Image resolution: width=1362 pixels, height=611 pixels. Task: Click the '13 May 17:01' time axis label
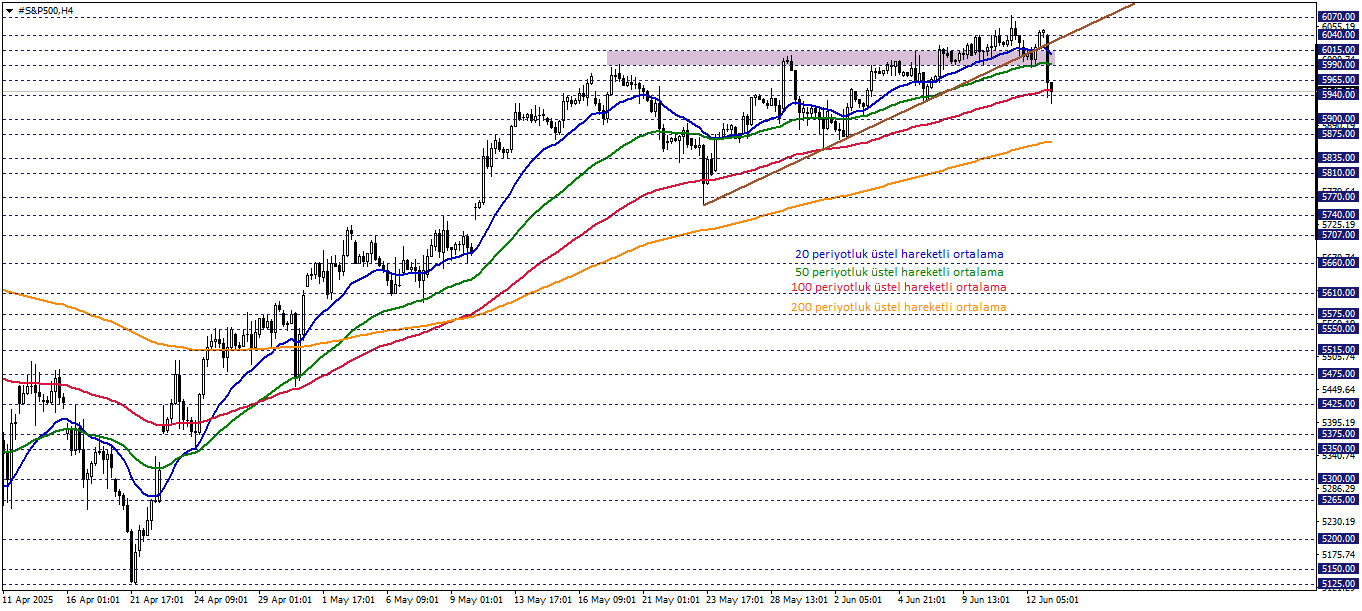(x=544, y=600)
